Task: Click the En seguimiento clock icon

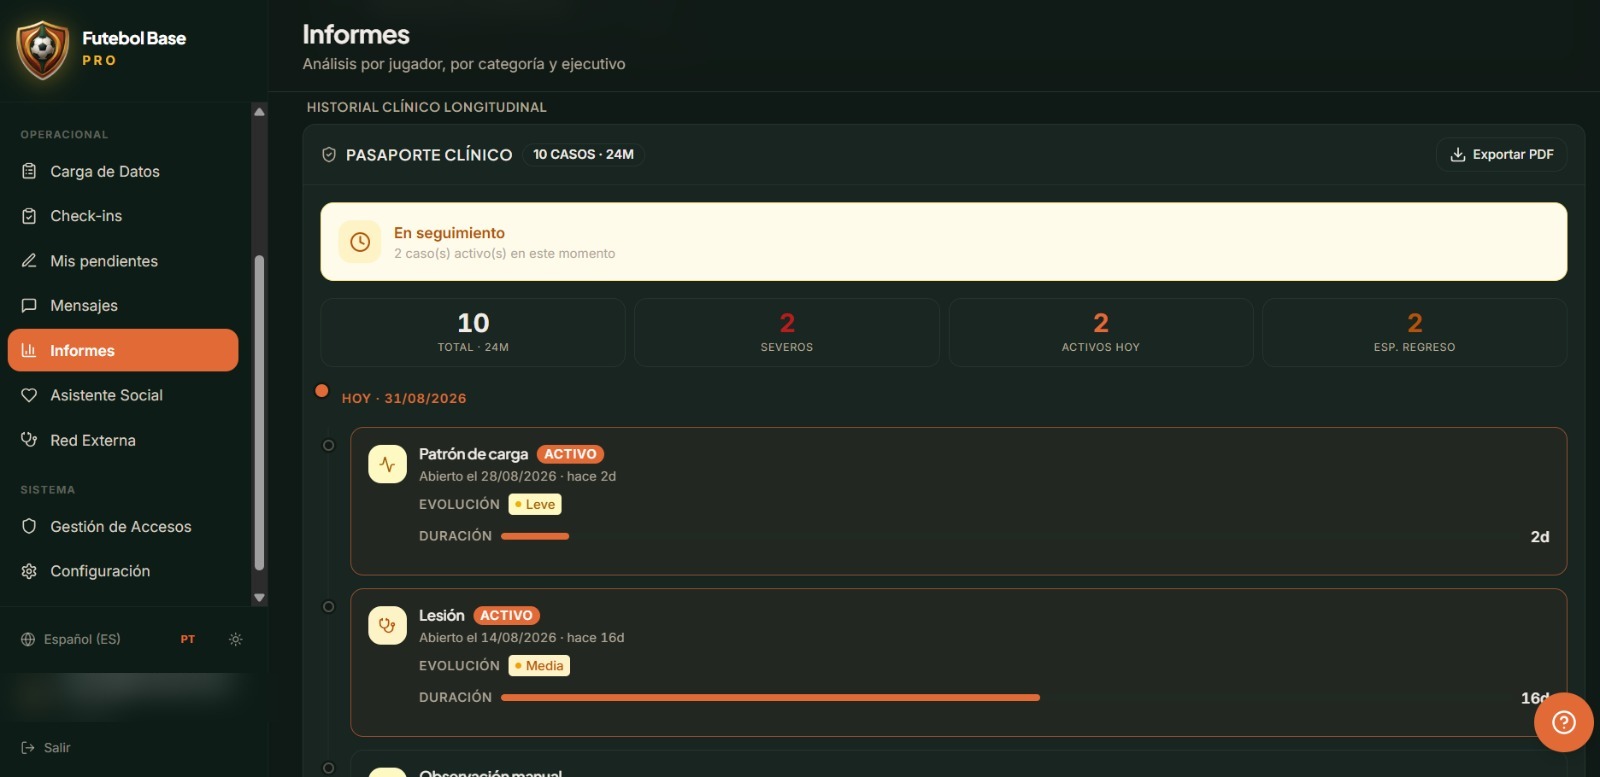Action: click(x=360, y=242)
